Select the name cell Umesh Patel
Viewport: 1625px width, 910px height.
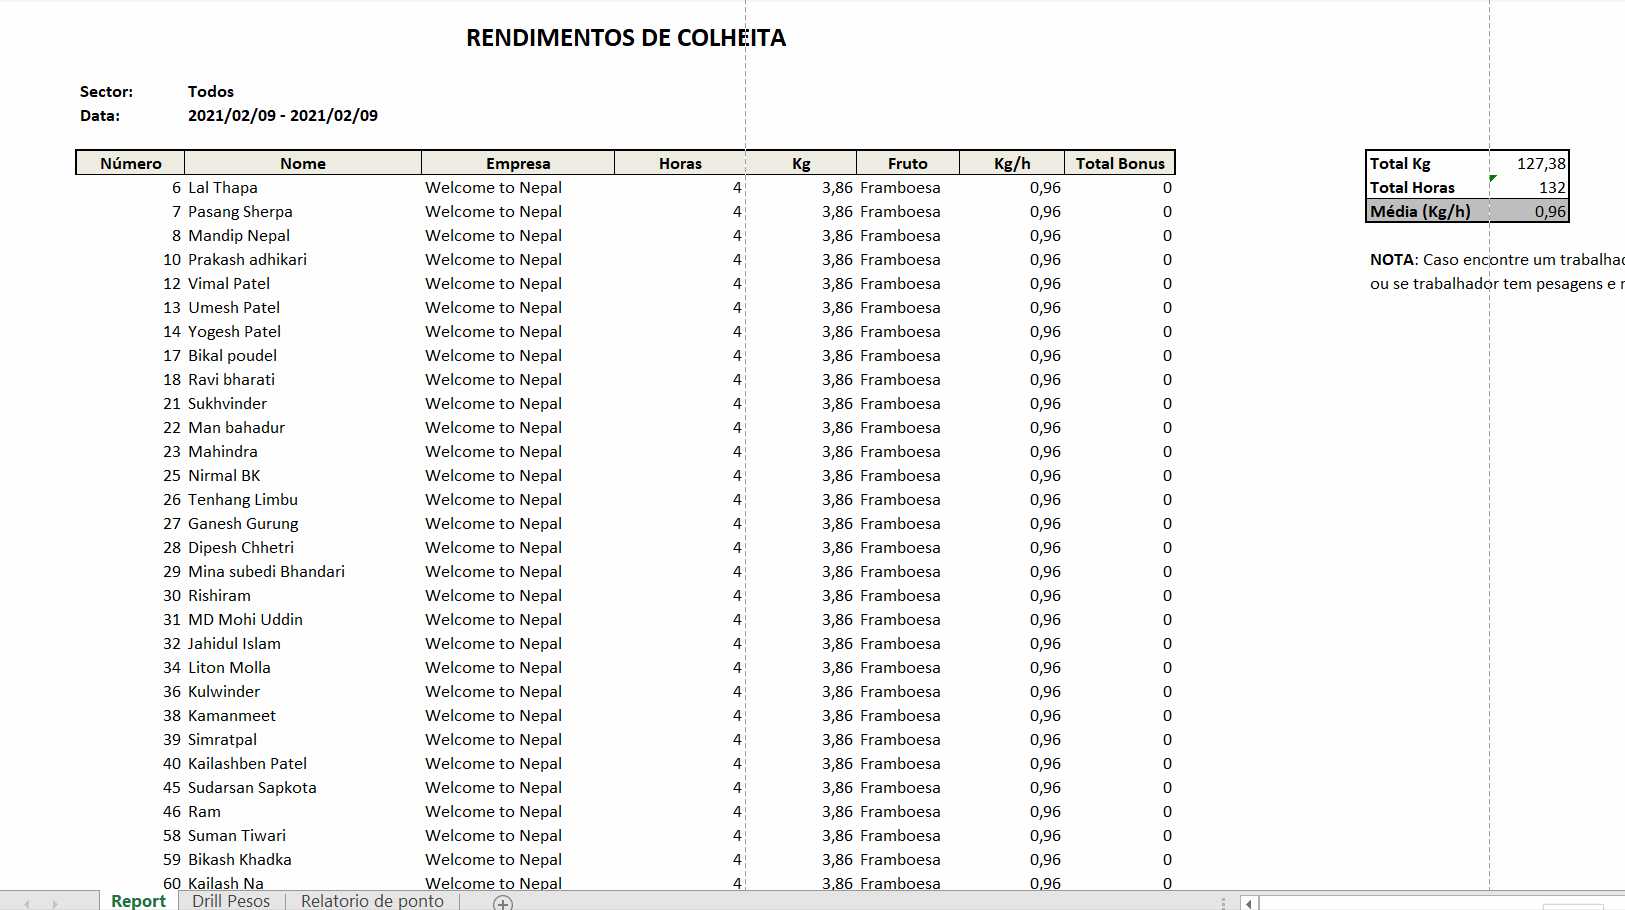(234, 307)
